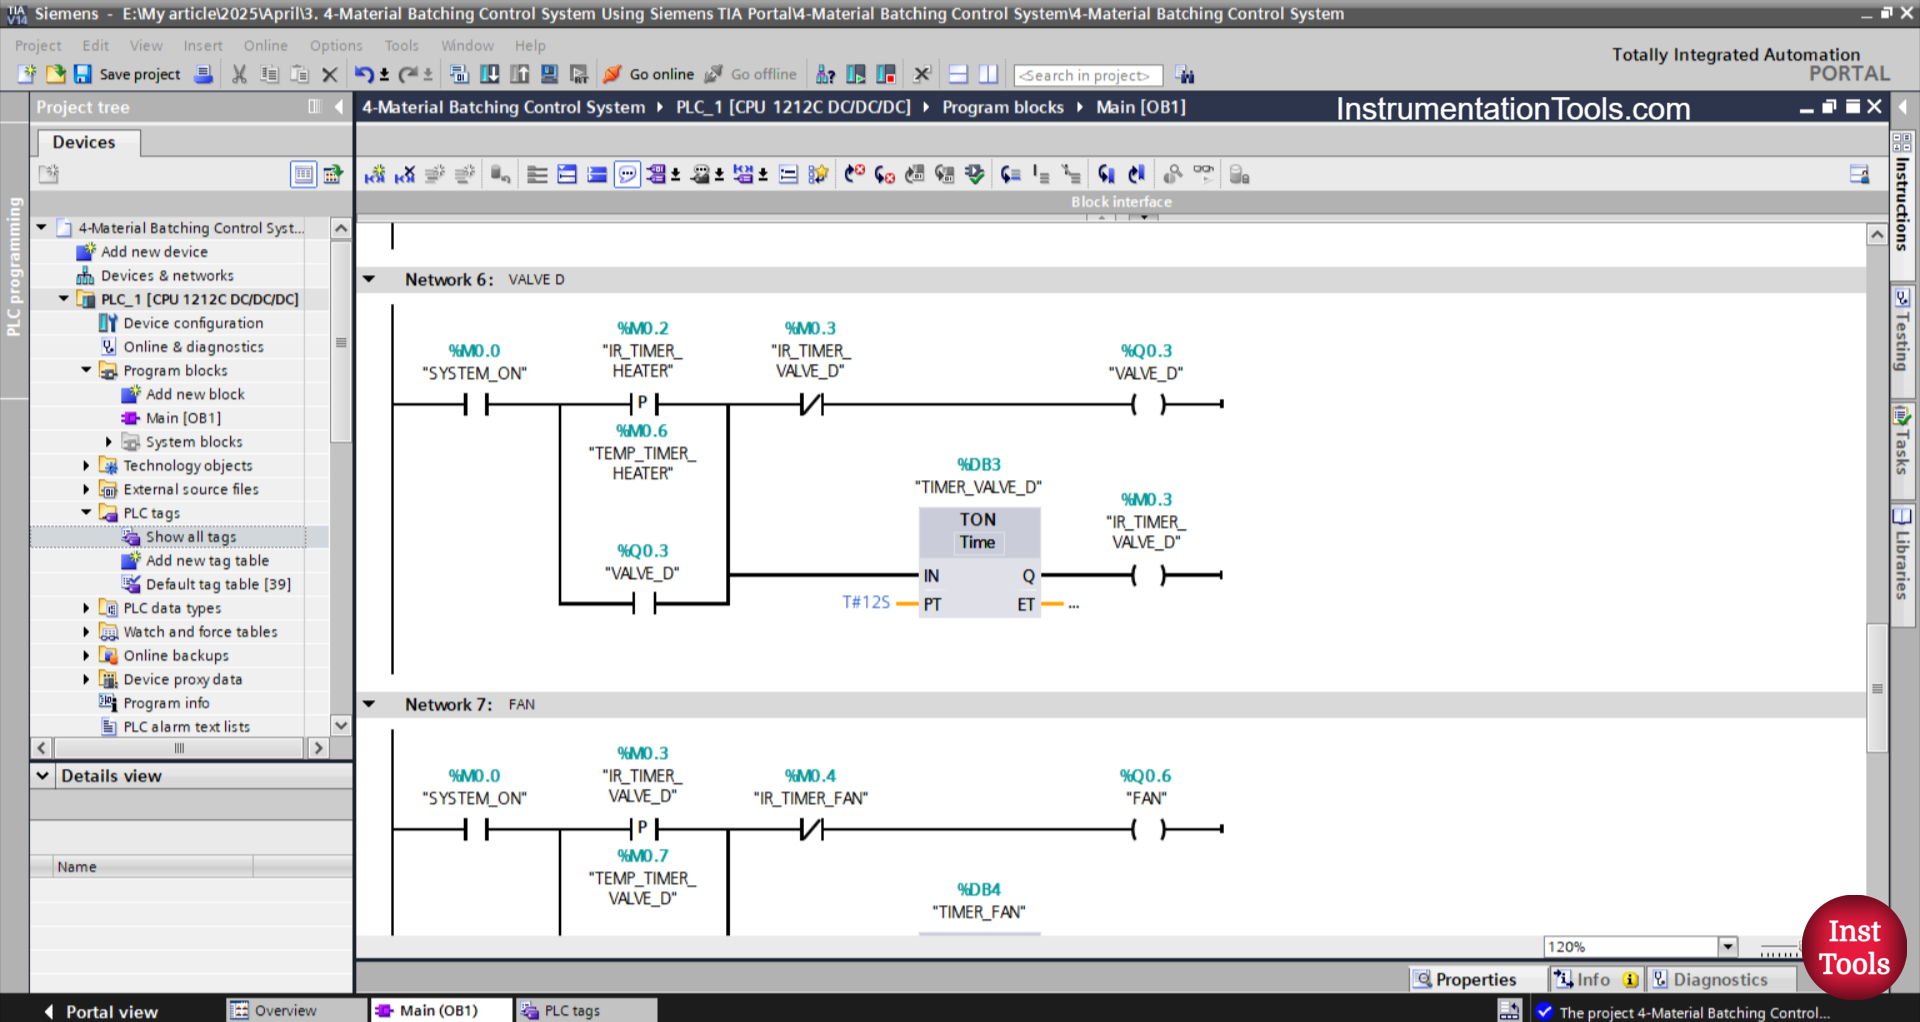The image size is (1920, 1022).
Task: Click the Search in project field
Action: pyautogui.click(x=1088, y=75)
